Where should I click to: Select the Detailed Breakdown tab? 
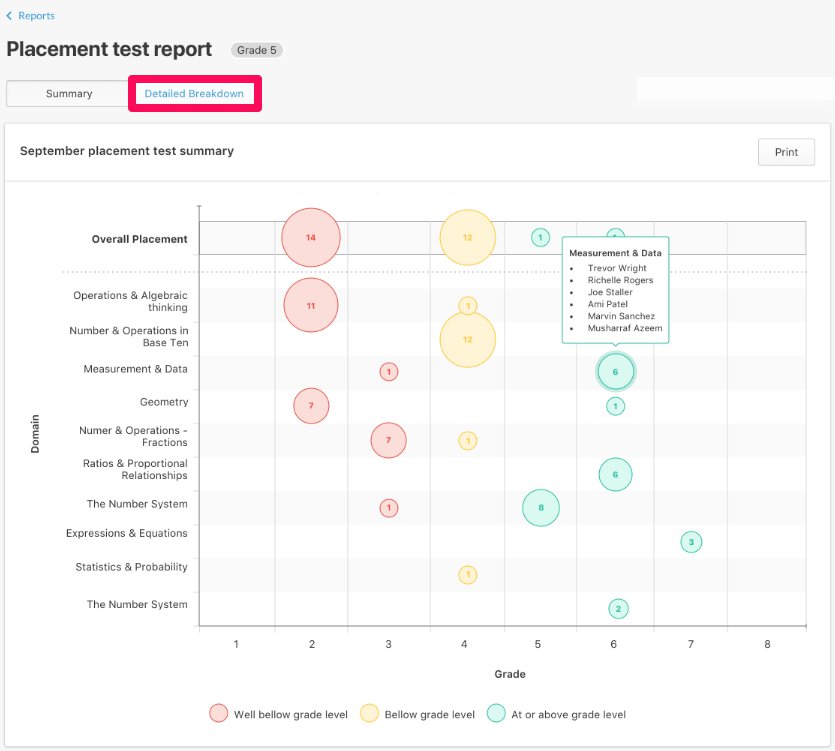coord(194,94)
